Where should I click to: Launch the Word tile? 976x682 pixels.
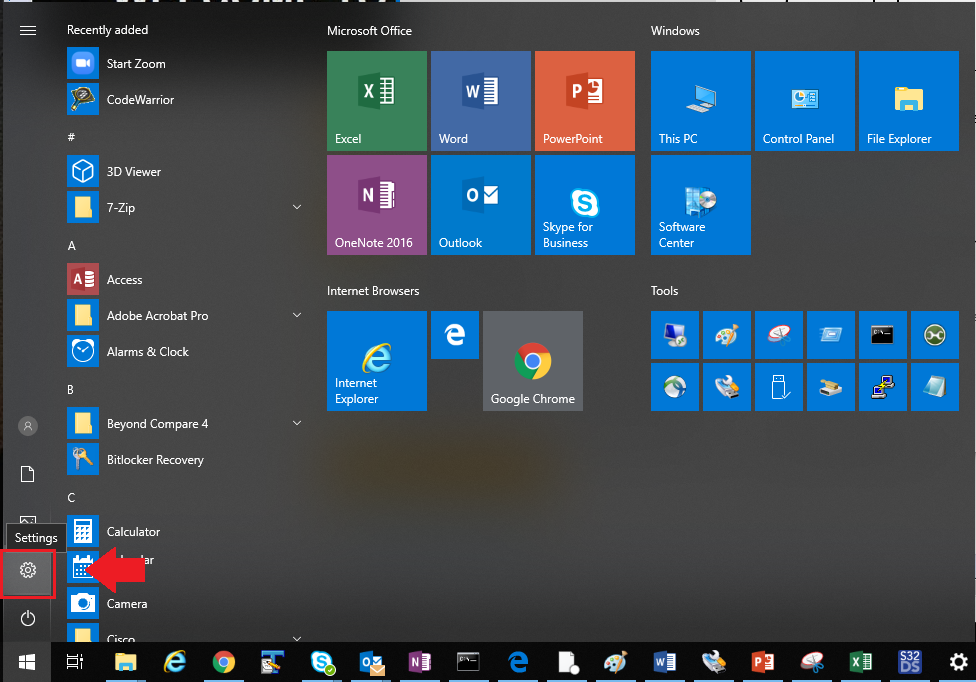[x=481, y=101]
